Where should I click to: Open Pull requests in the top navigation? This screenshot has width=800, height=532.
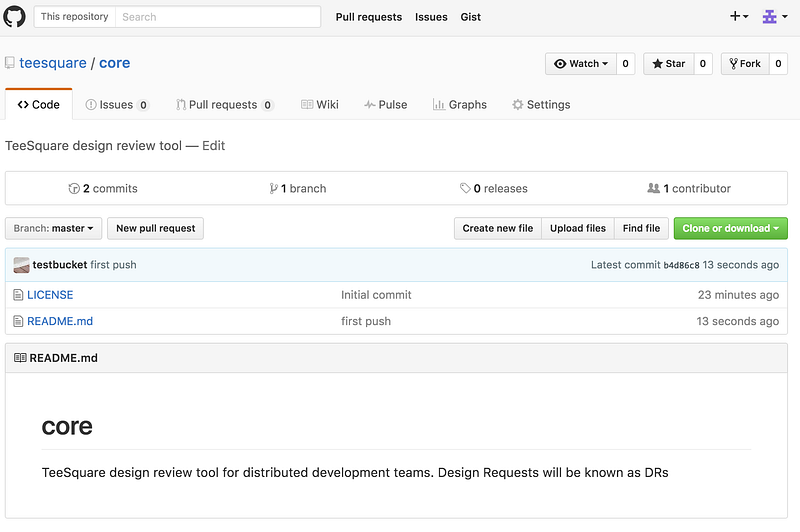click(368, 17)
